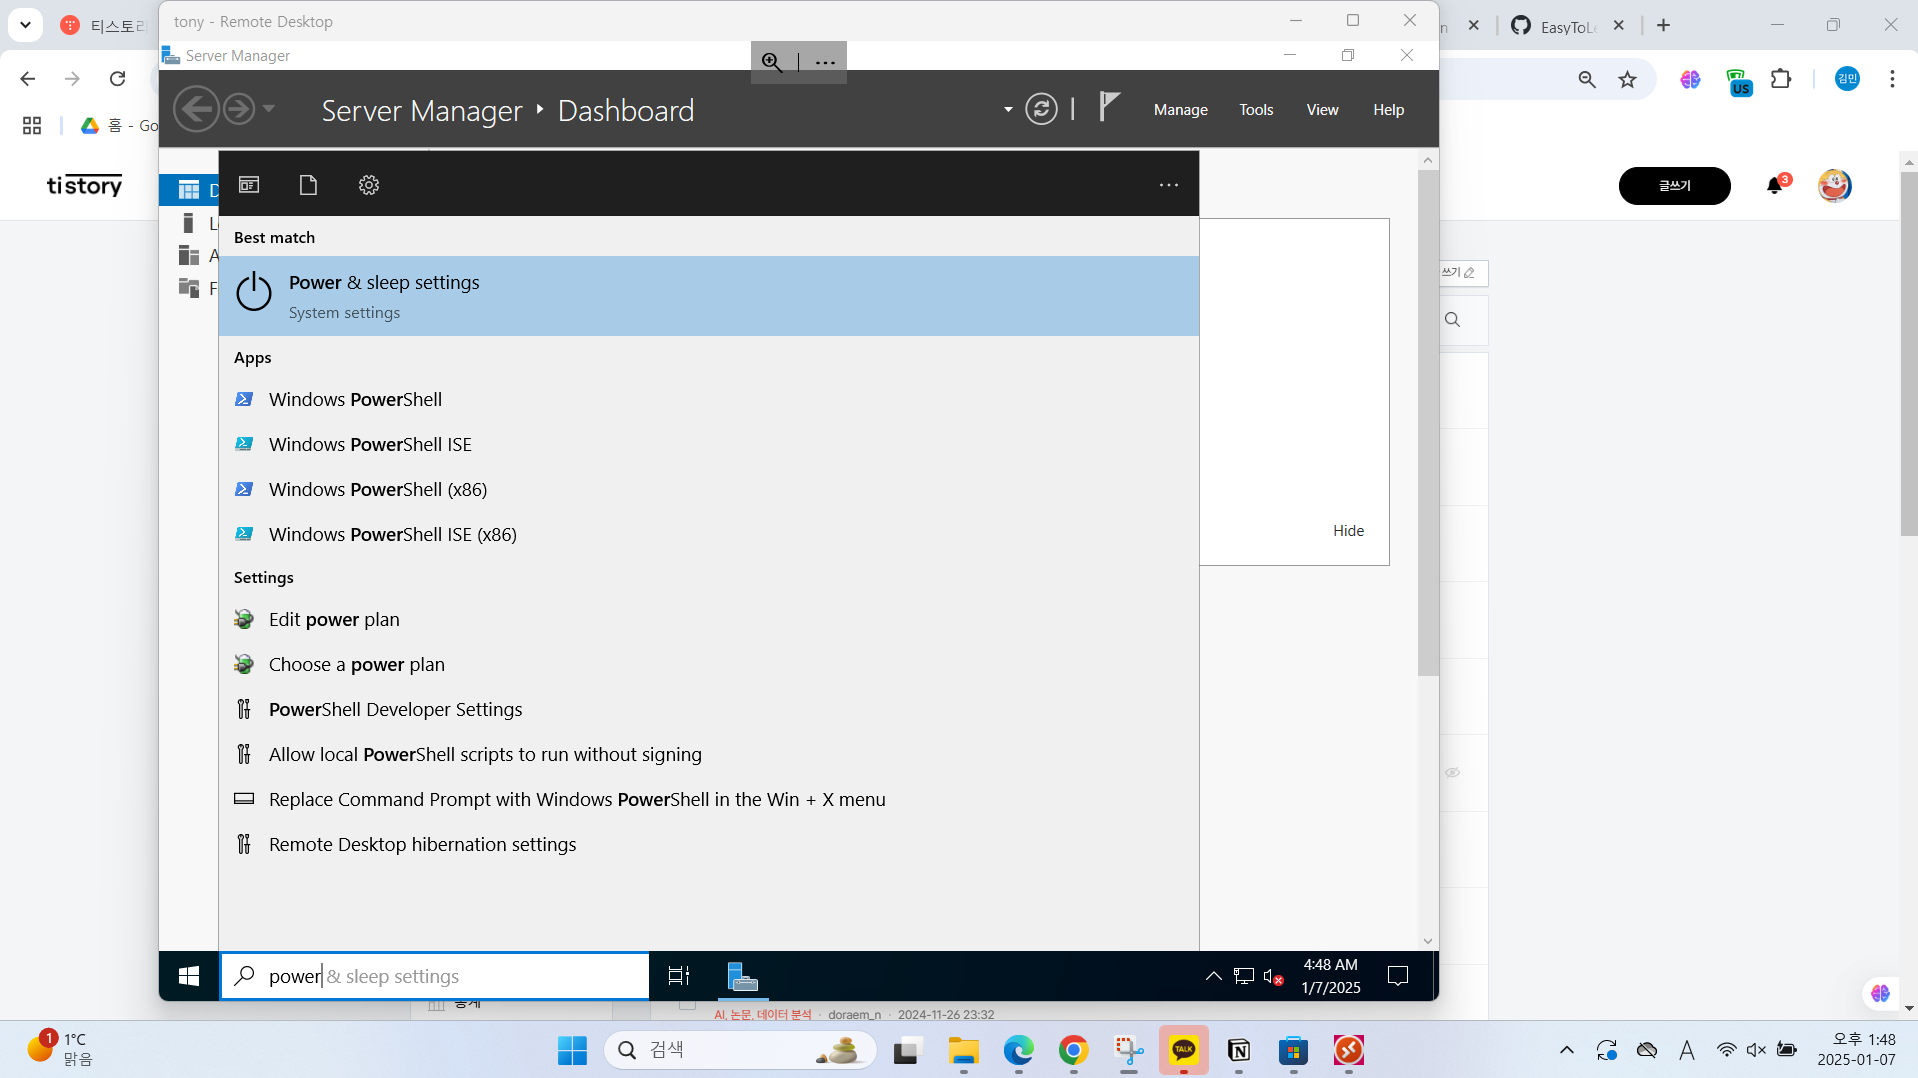
Task: Filter search results by settings gear icon
Action: click(x=369, y=185)
